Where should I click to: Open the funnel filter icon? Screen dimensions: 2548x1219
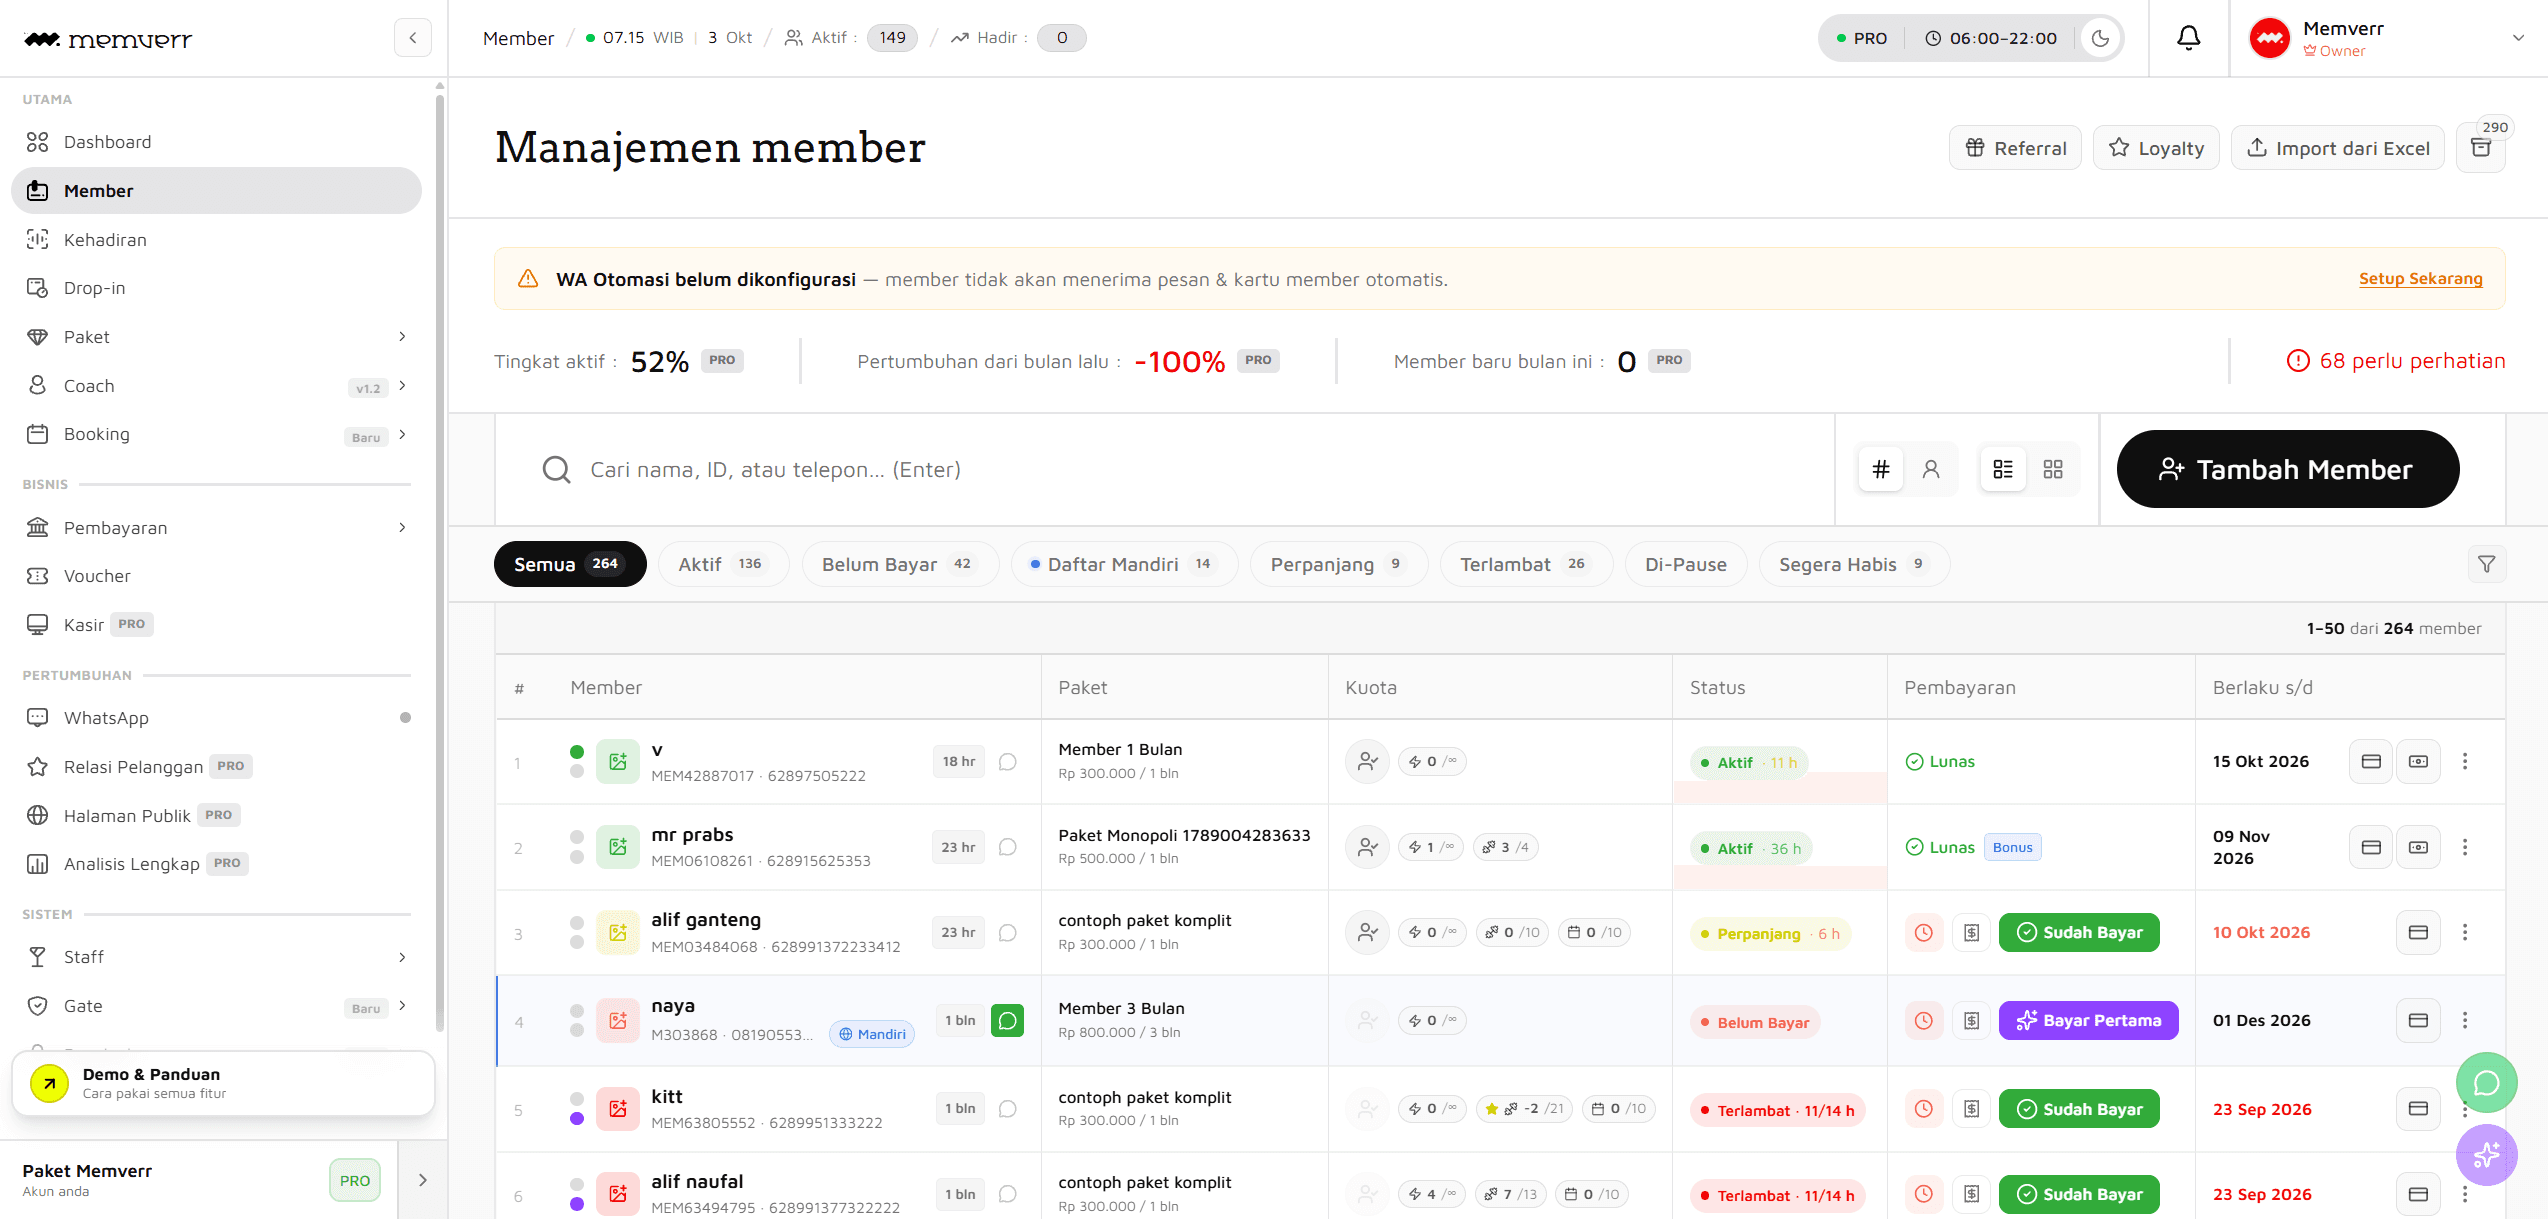(2487, 564)
